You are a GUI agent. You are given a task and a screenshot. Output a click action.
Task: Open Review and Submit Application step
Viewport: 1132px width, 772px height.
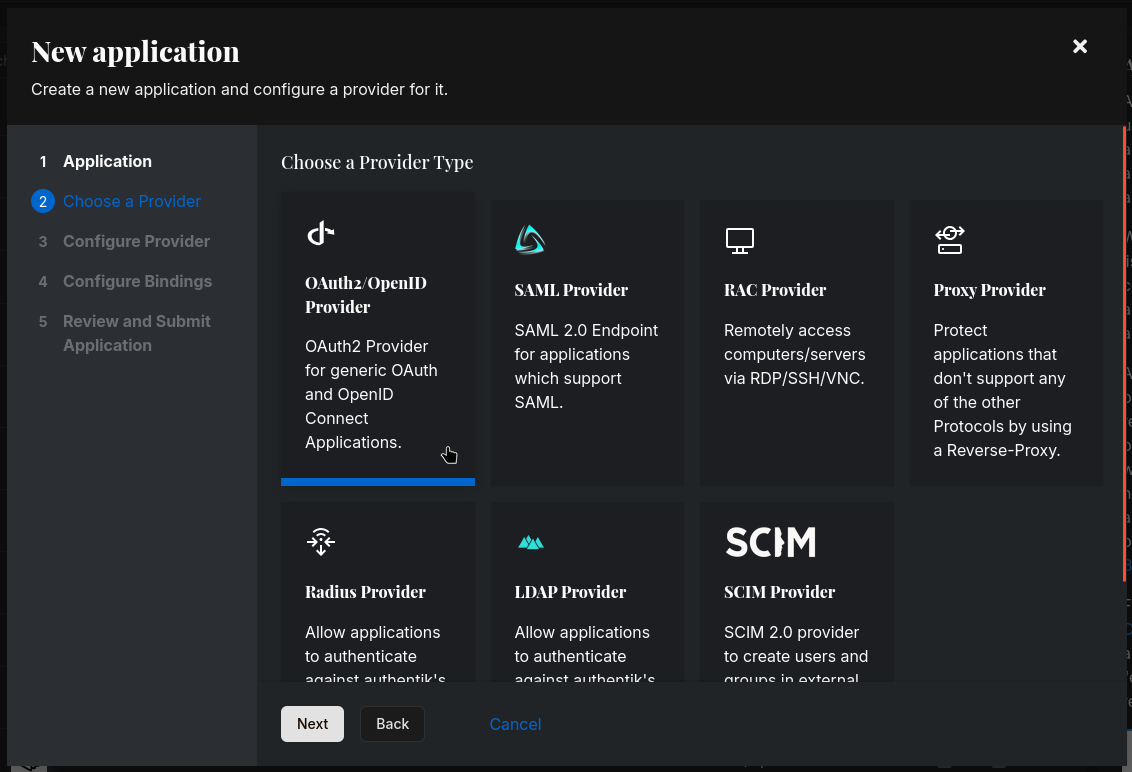136,333
